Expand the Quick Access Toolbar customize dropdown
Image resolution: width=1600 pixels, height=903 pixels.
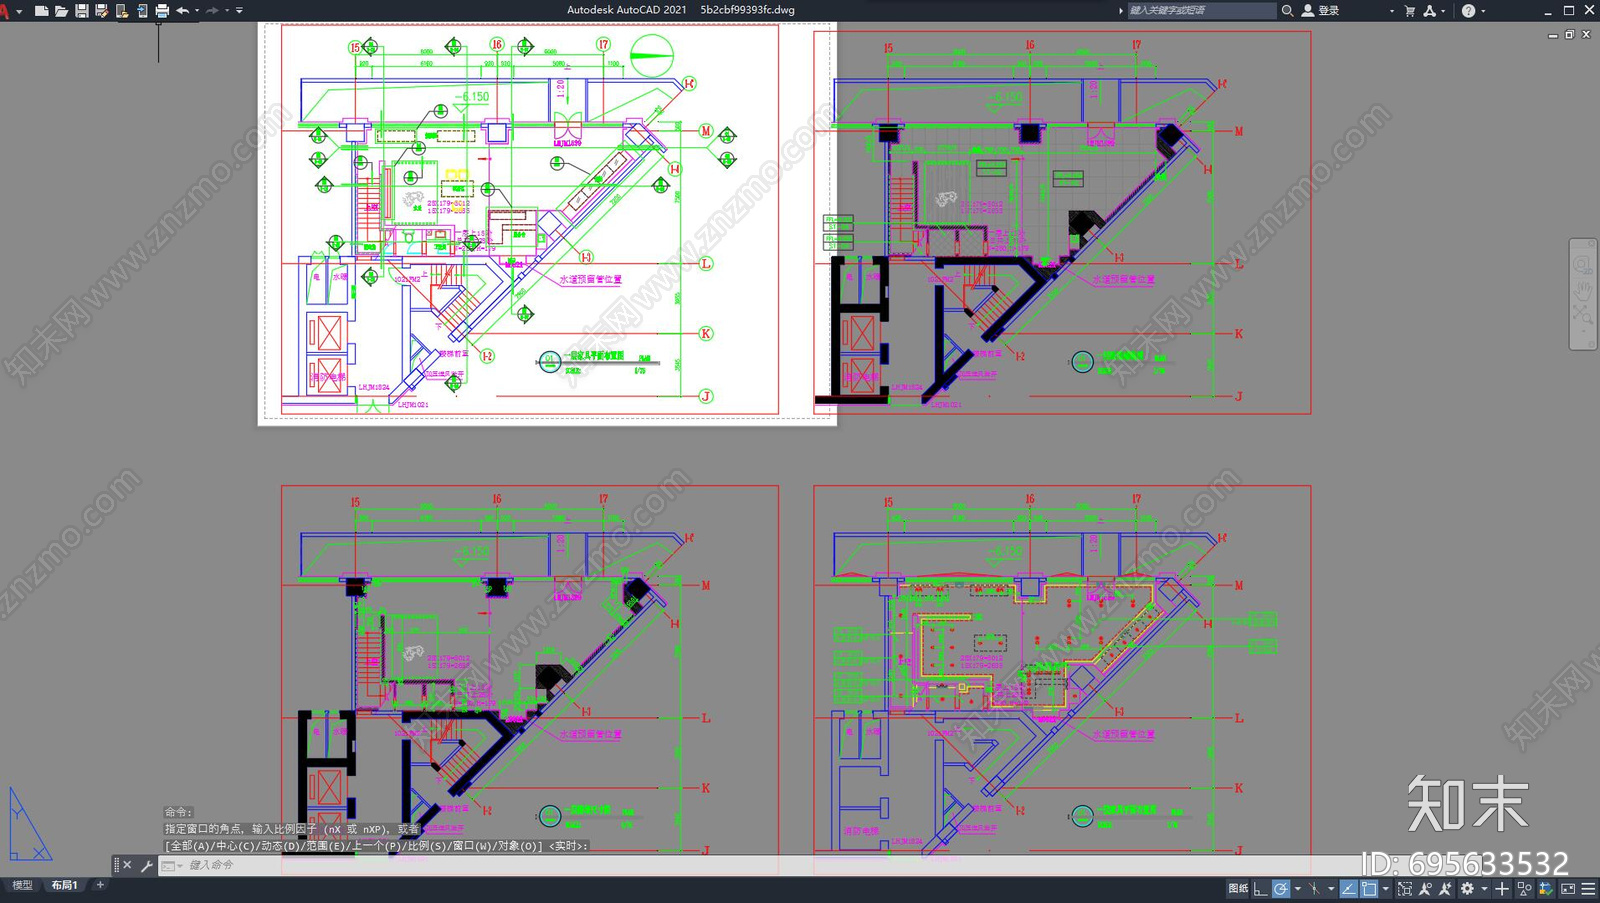pos(240,11)
